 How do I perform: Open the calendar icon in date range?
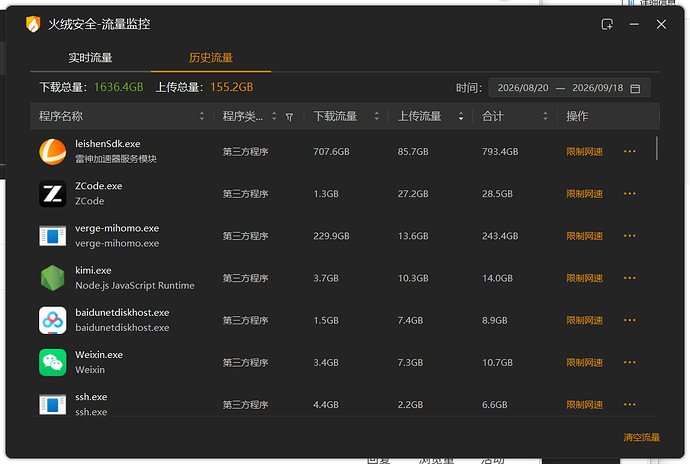[635, 88]
